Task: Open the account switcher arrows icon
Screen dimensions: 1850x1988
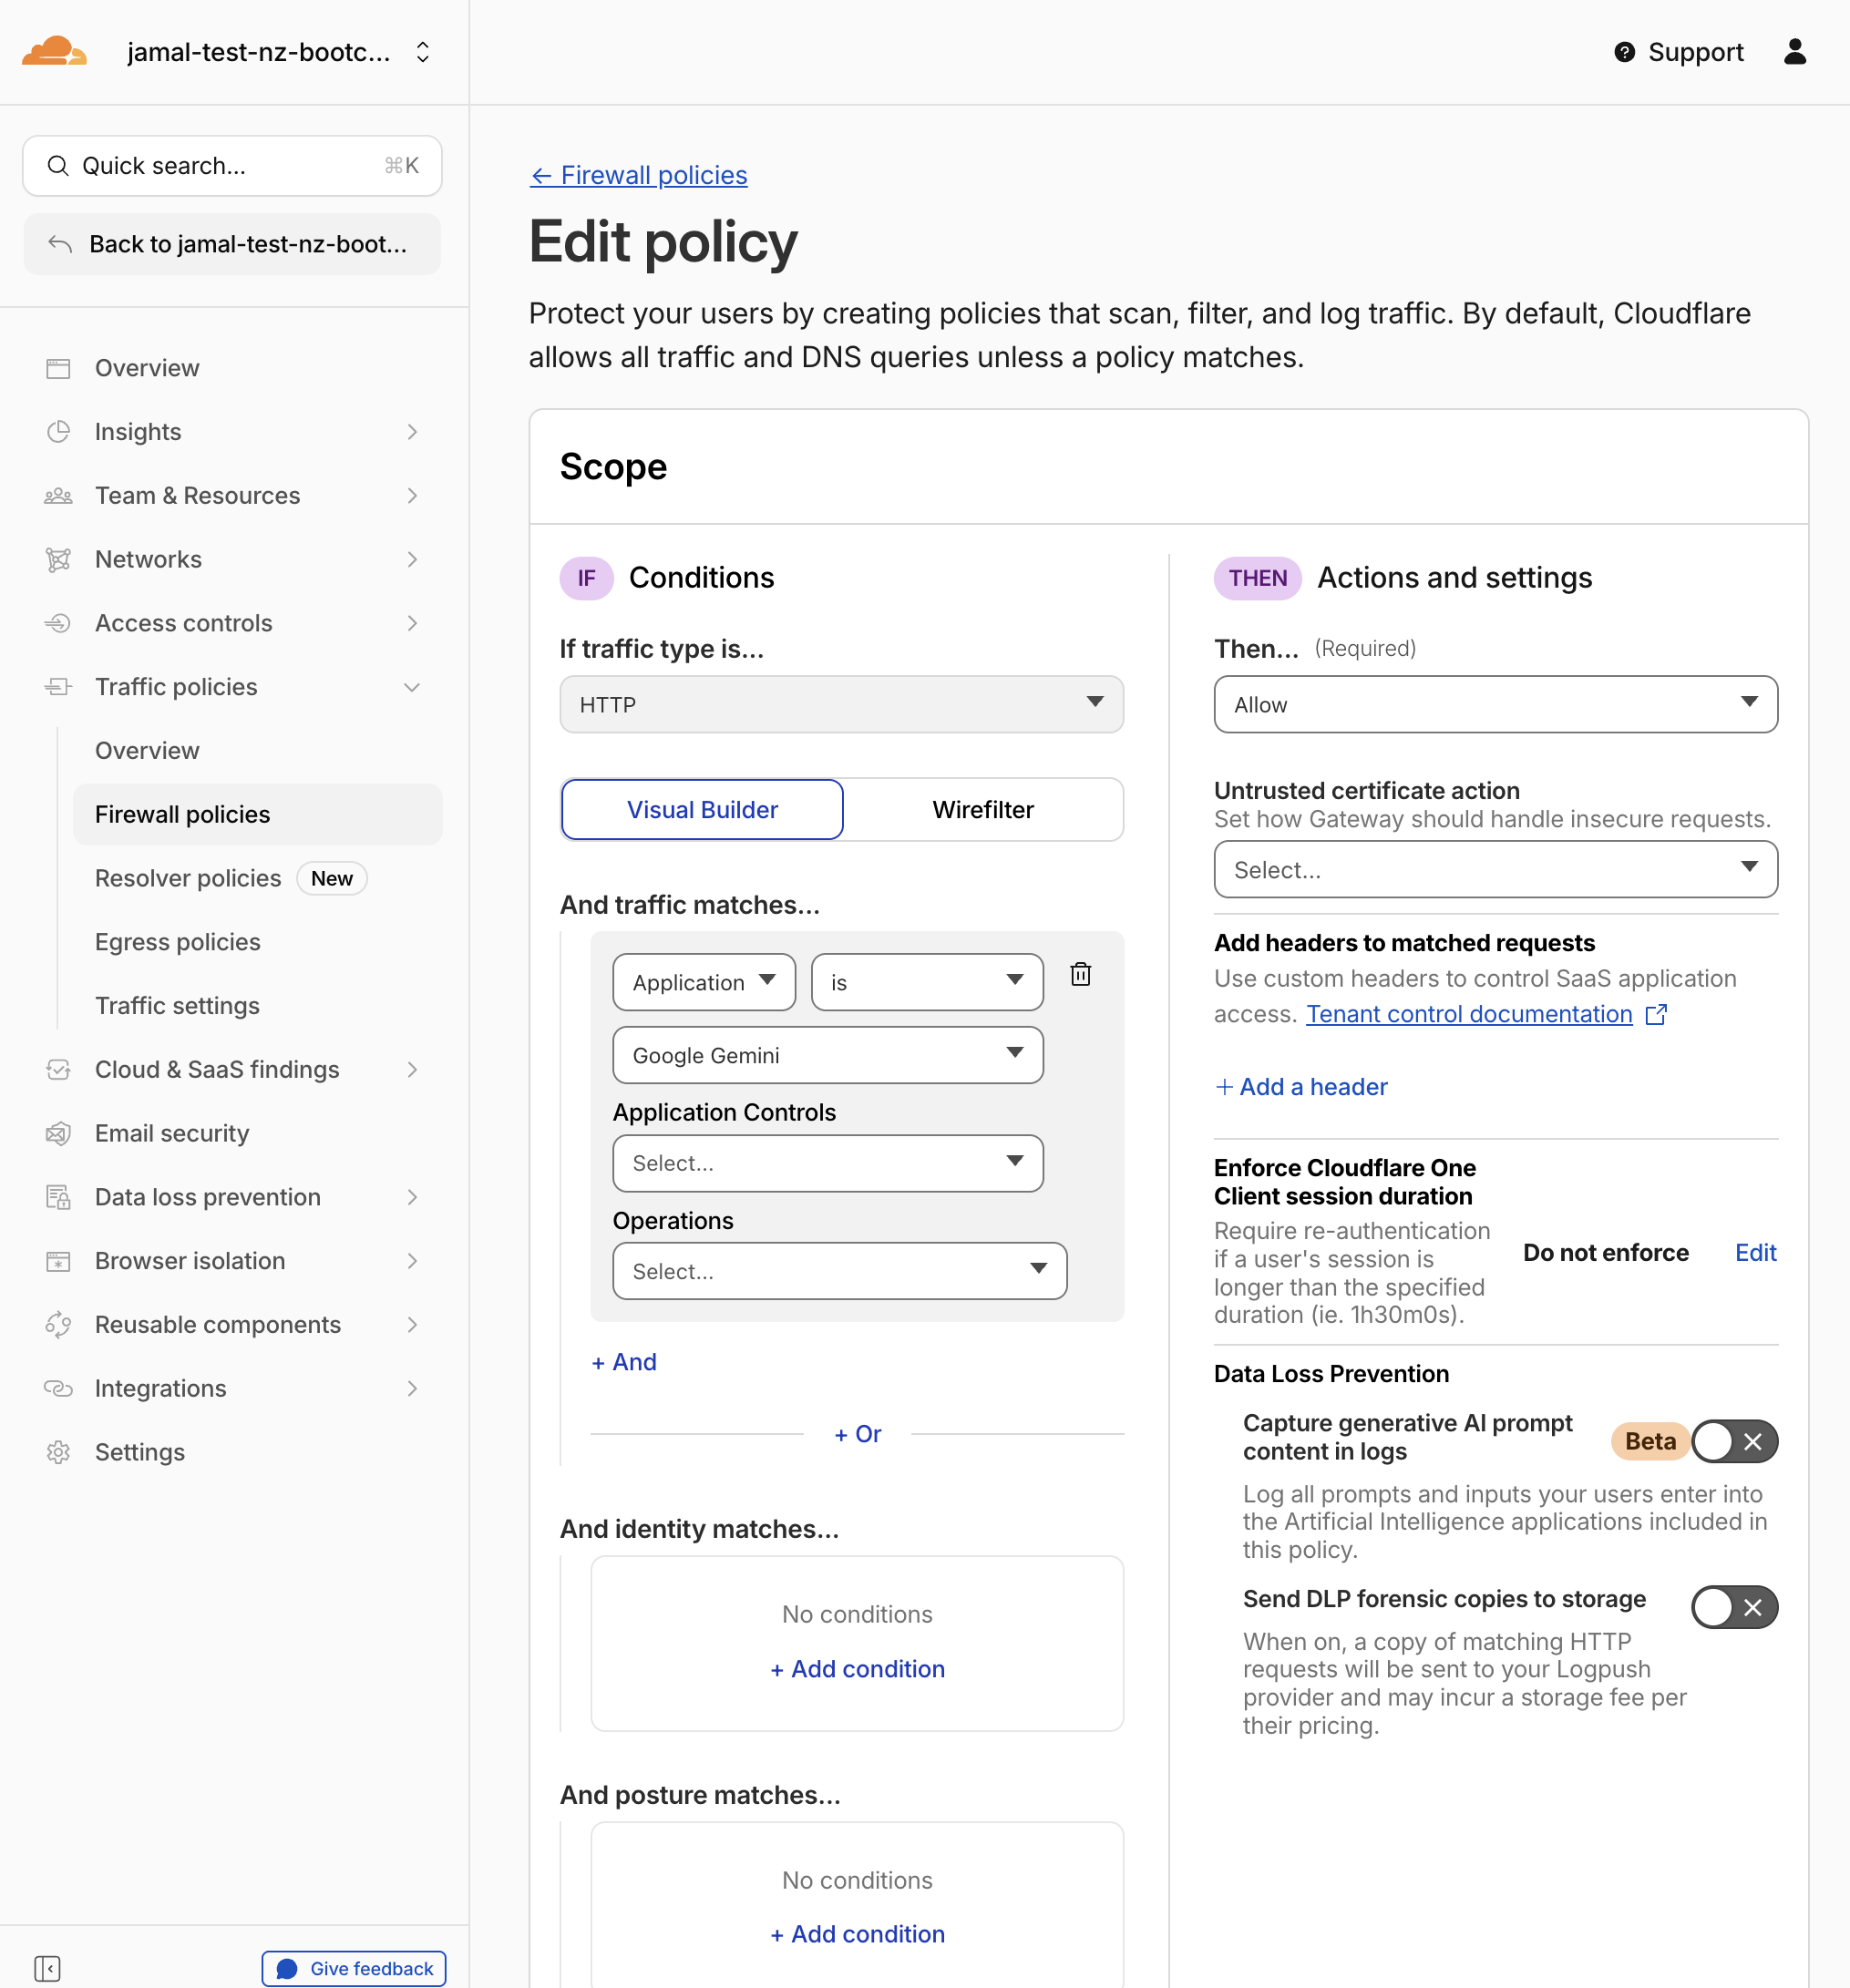Action: [x=423, y=52]
